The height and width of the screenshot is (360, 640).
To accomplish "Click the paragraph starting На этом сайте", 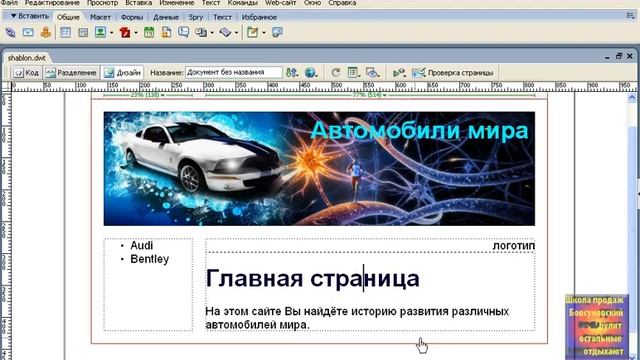I will pyautogui.click(x=357, y=318).
